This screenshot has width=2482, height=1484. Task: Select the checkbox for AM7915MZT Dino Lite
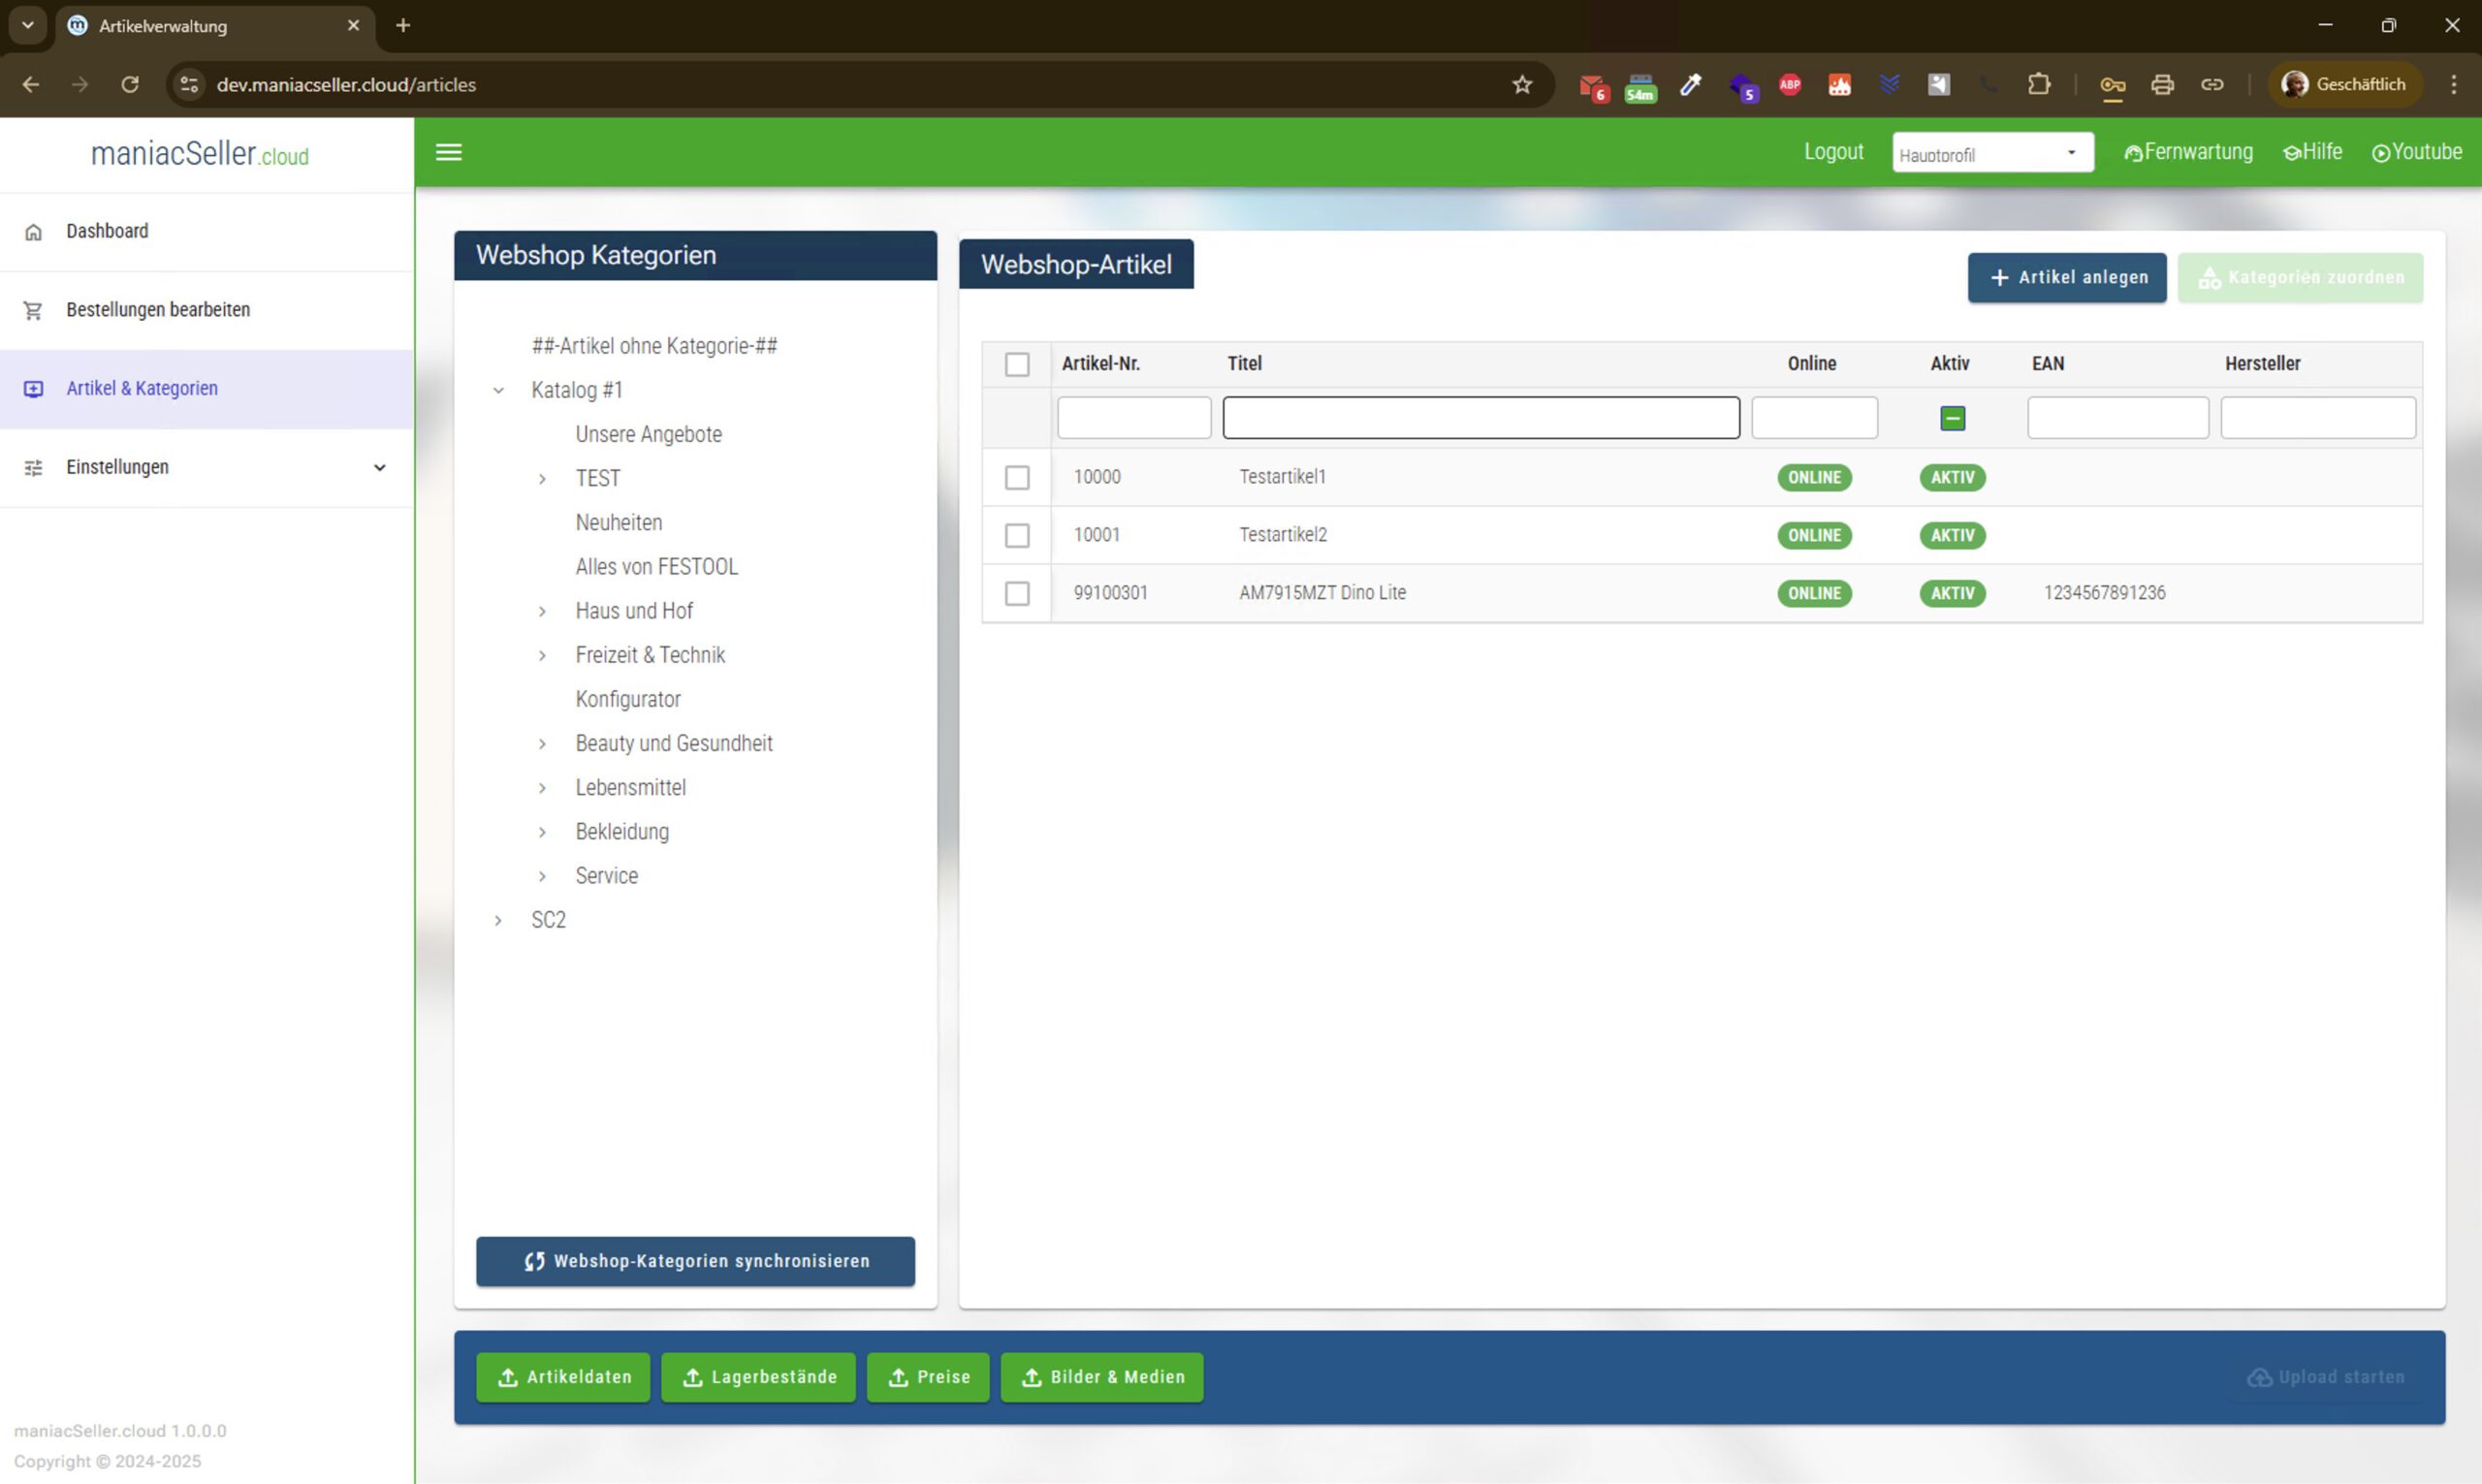click(1017, 594)
